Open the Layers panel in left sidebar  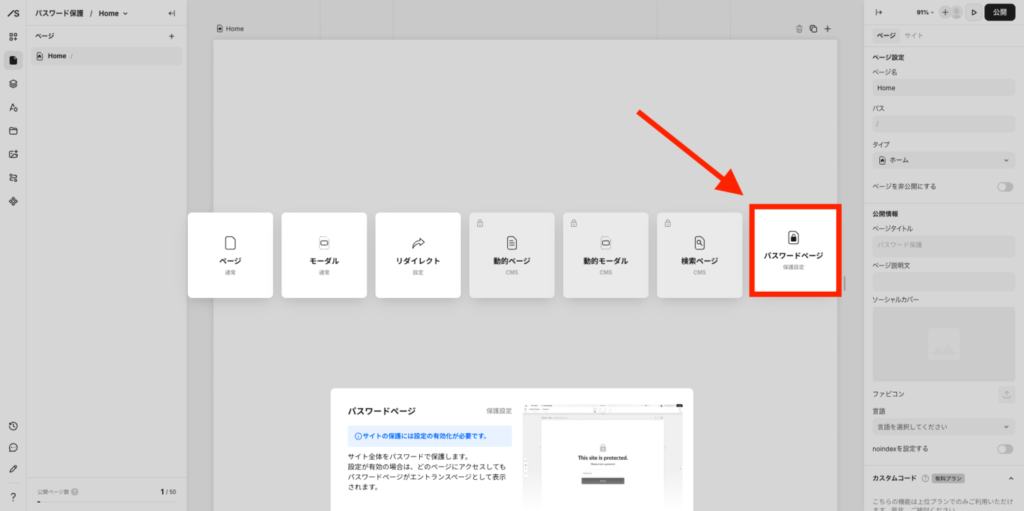coord(13,84)
